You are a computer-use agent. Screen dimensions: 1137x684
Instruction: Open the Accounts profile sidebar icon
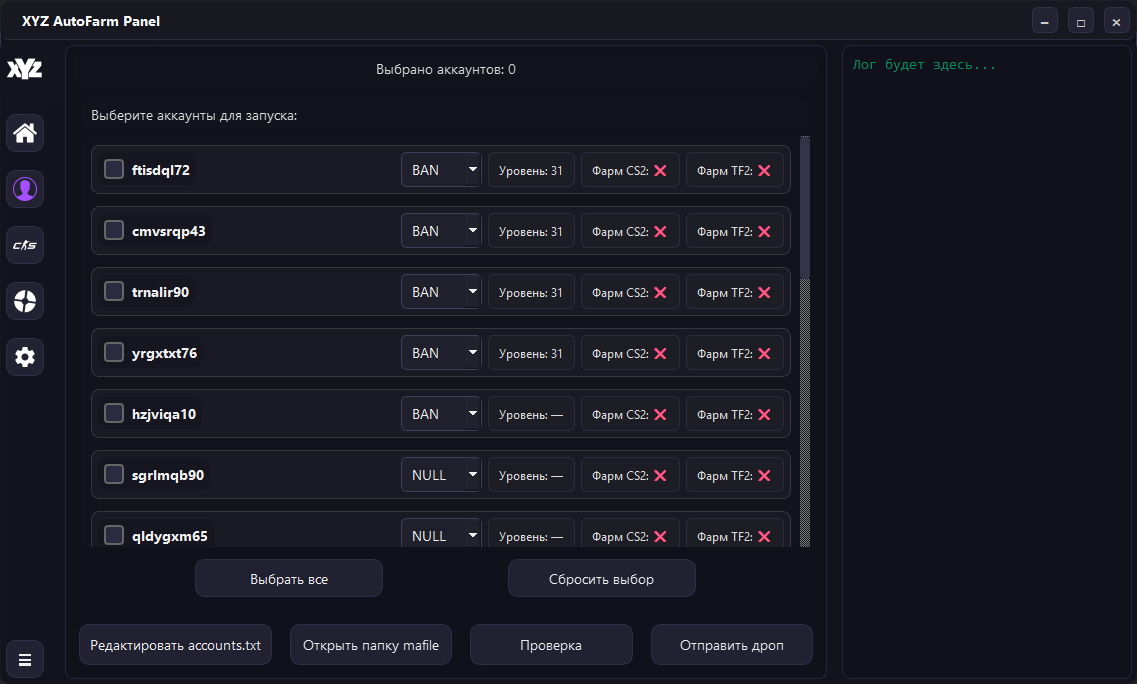tap(25, 188)
